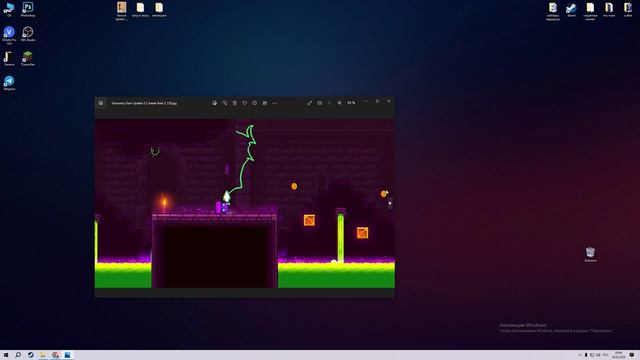Close the Photos window
This screenshot has height=360, width=640.
click(389, 101)
